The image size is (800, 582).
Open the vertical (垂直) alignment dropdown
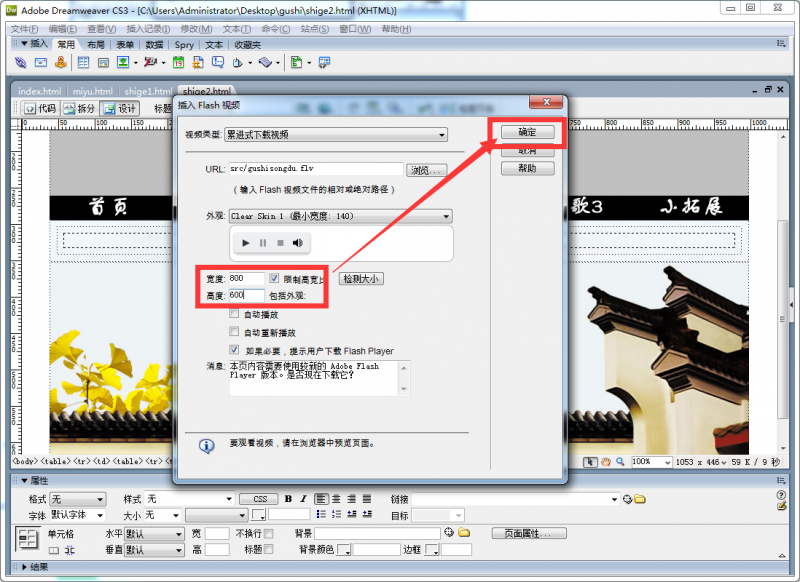154,550
